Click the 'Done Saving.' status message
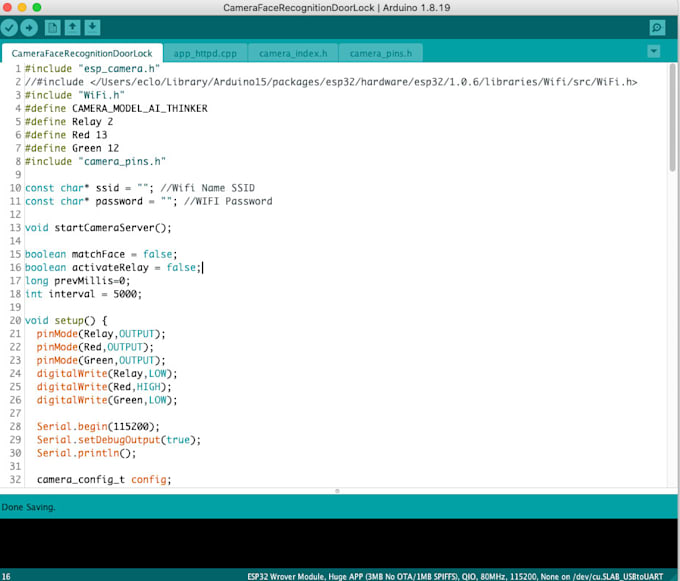Screen dimensions: 680x581 pos(28,507)
